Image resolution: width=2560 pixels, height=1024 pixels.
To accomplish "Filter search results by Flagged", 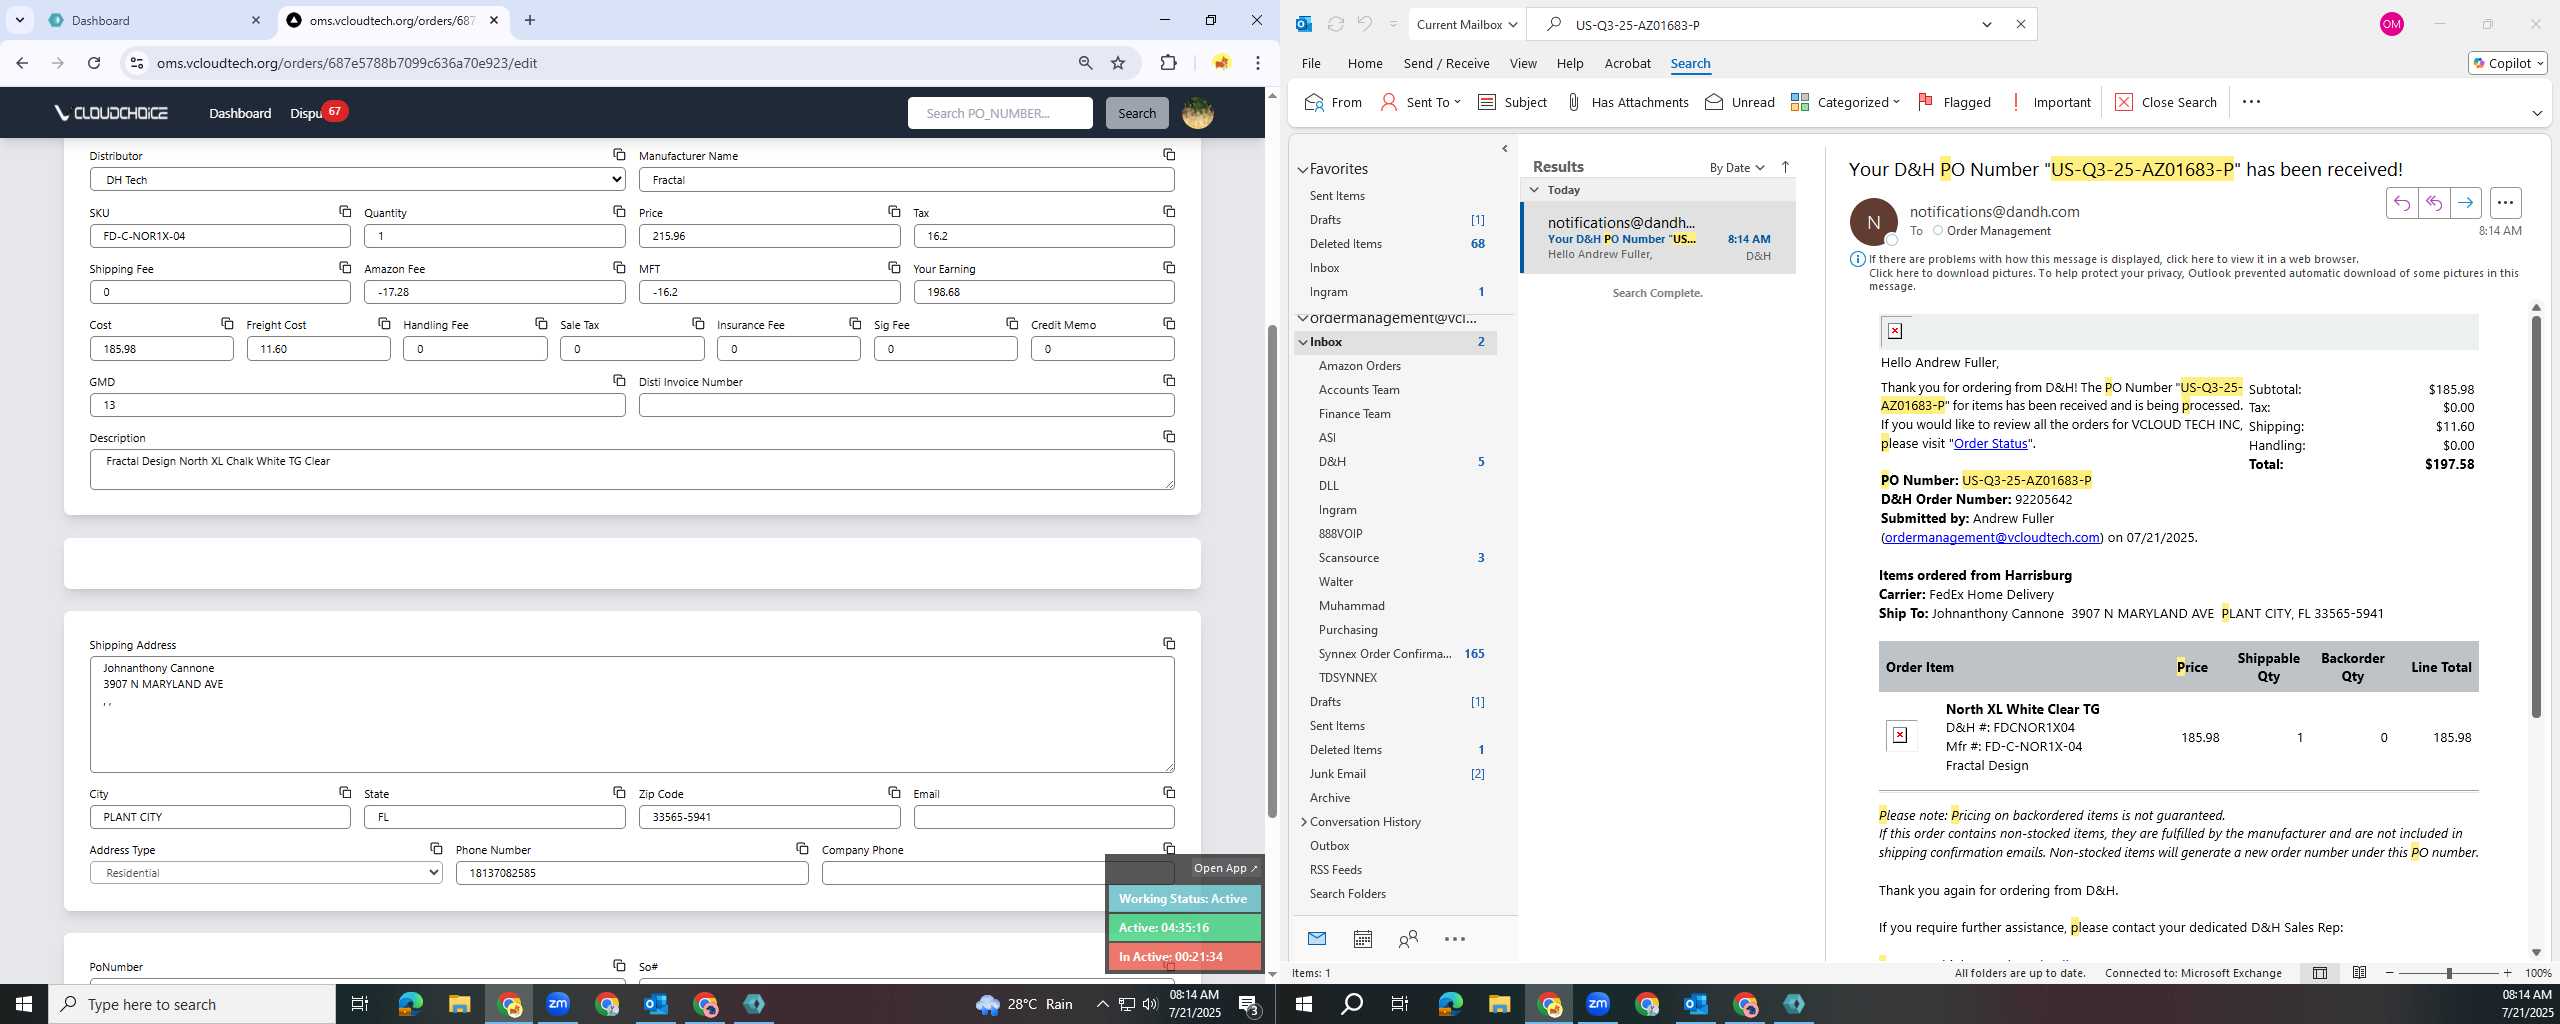I will click(x=1953, y=102).
